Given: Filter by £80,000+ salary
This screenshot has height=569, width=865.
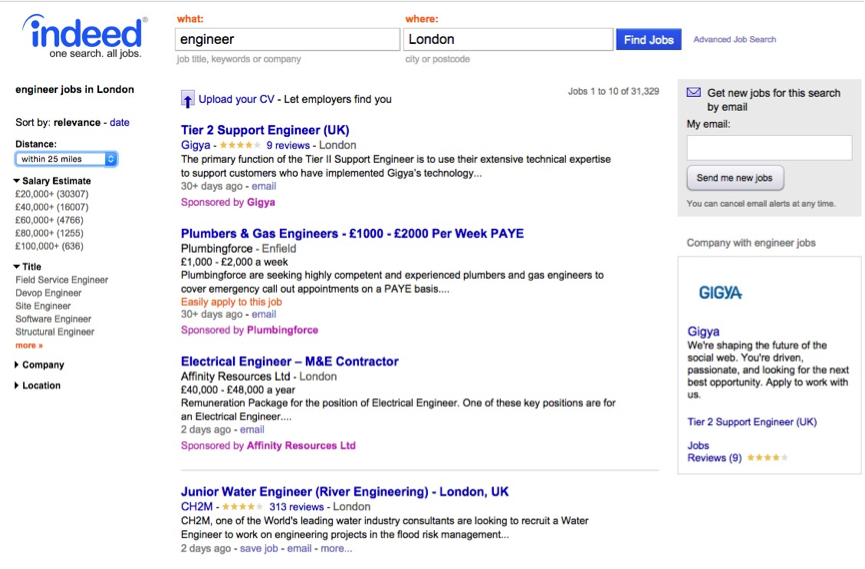Looking at the screenshot, I should 49,233.
